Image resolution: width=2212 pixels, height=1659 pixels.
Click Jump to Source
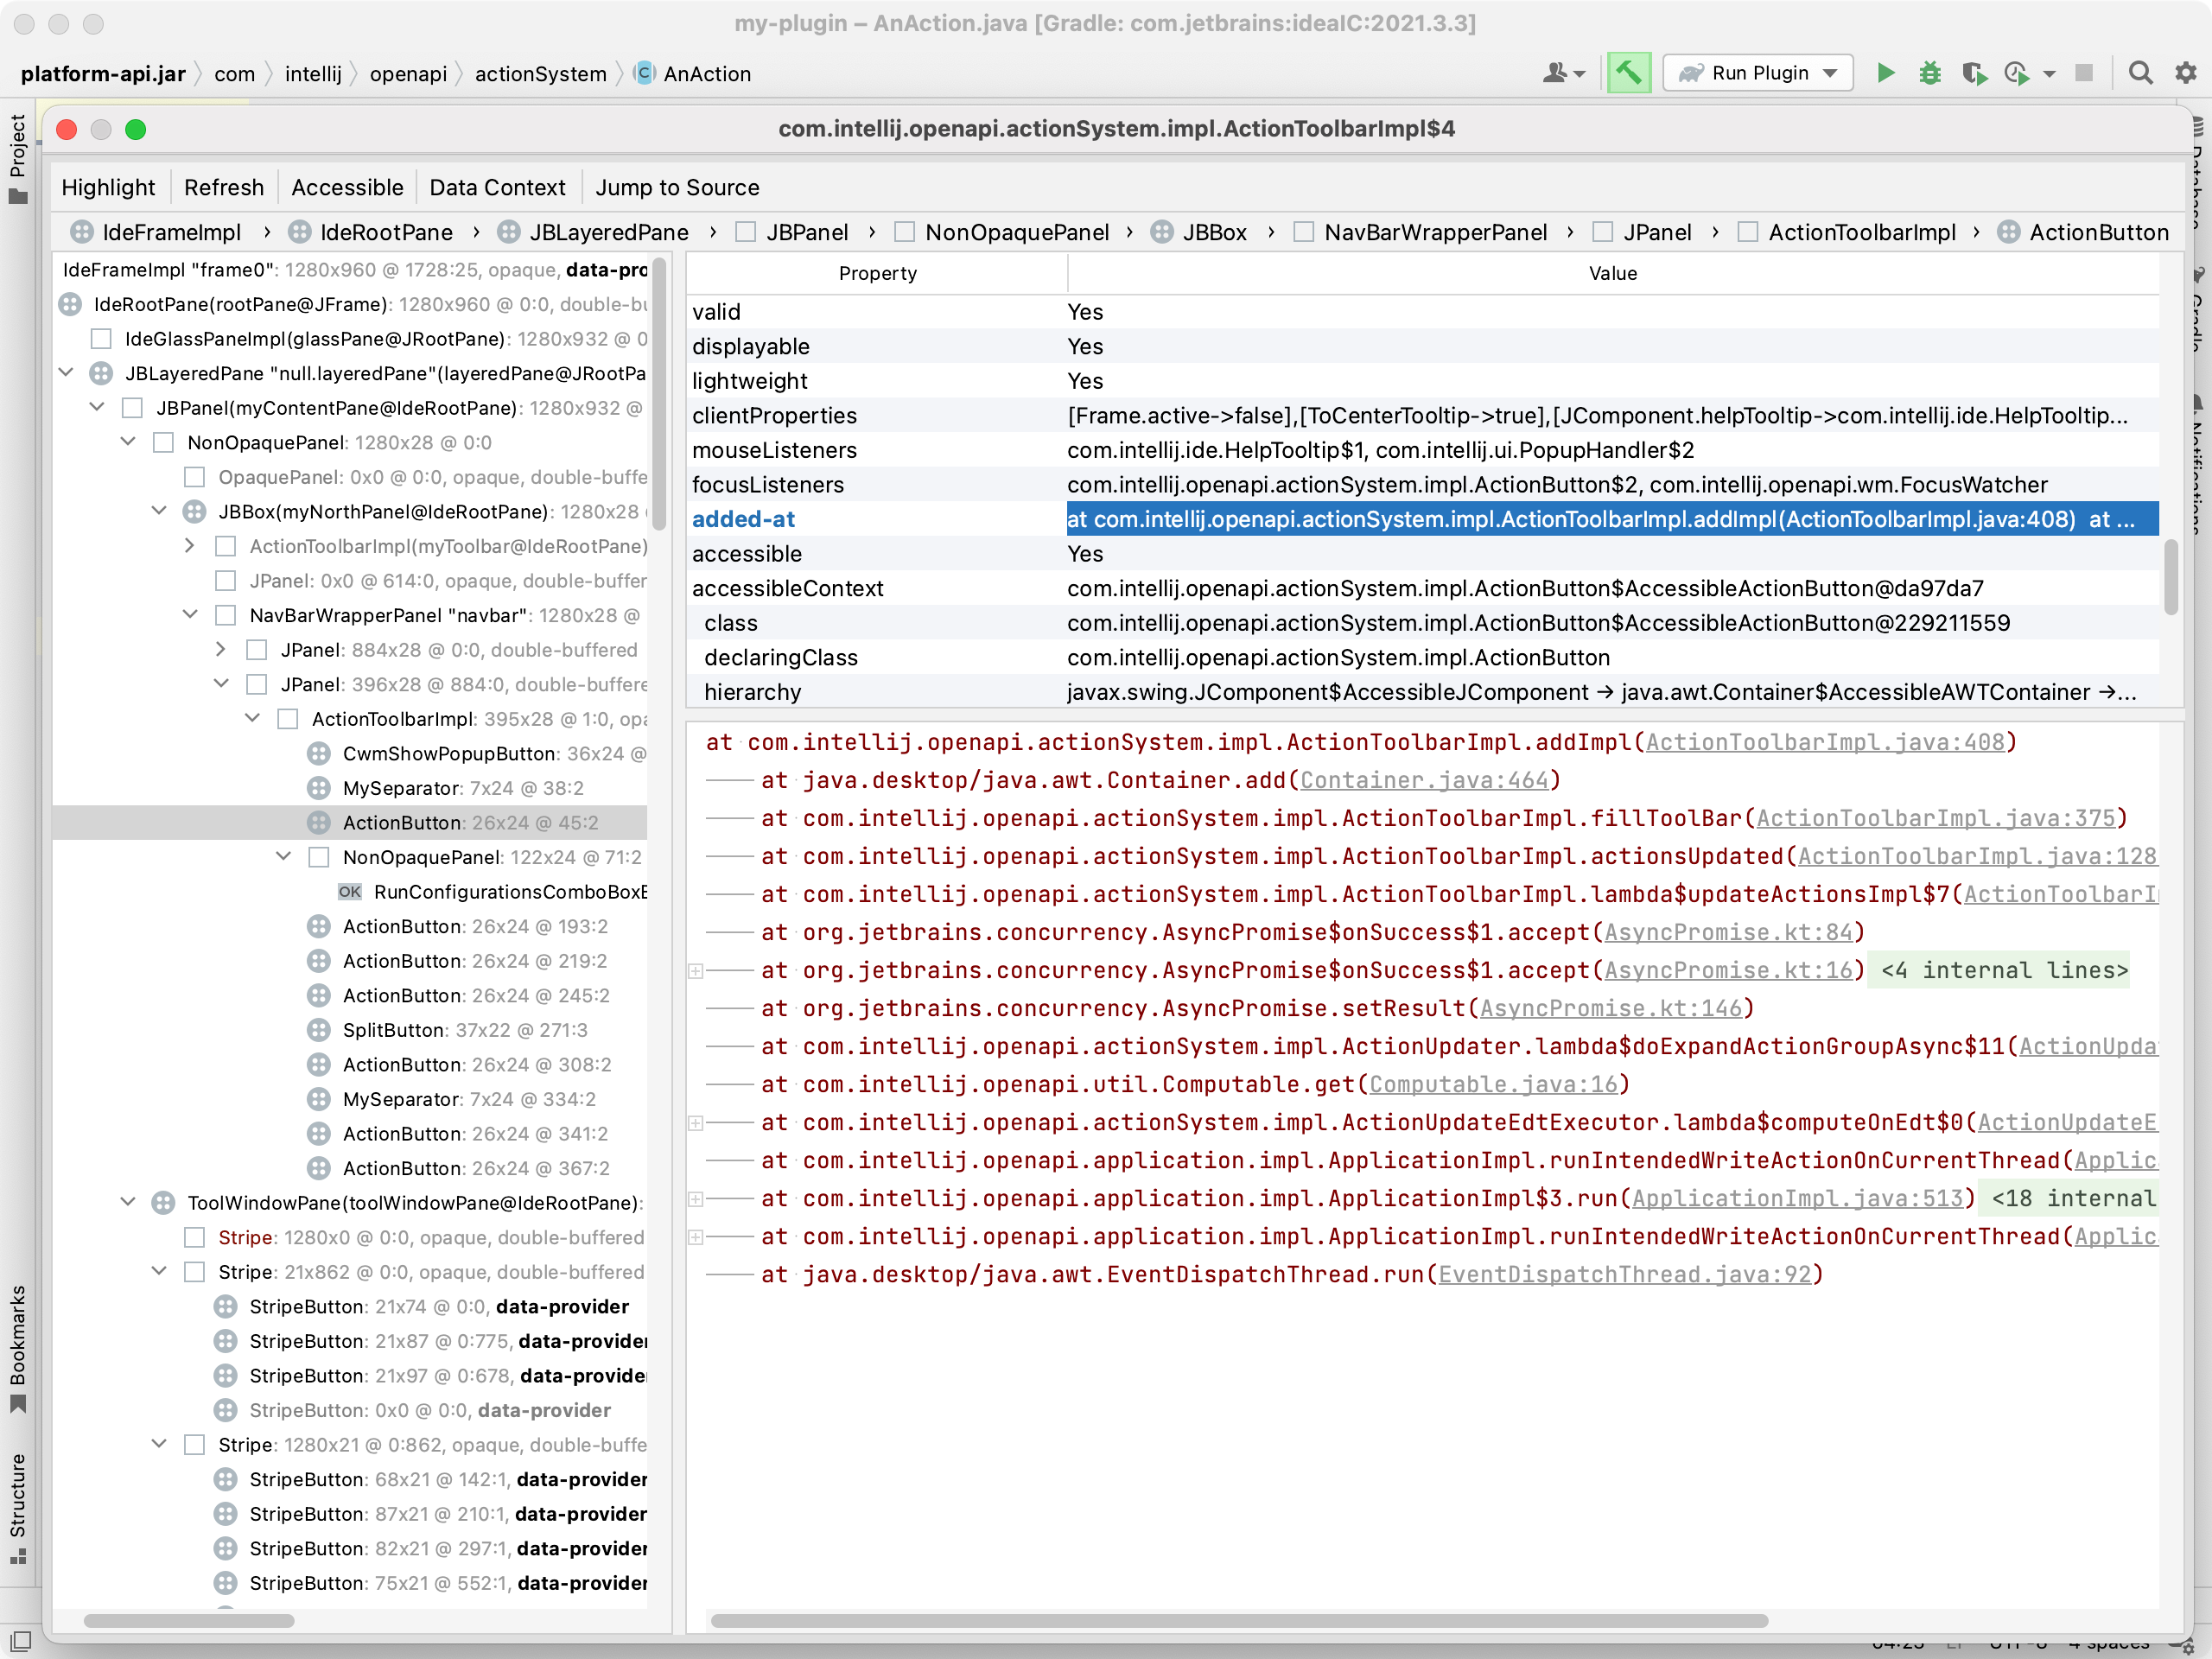(x=677, y=187)
